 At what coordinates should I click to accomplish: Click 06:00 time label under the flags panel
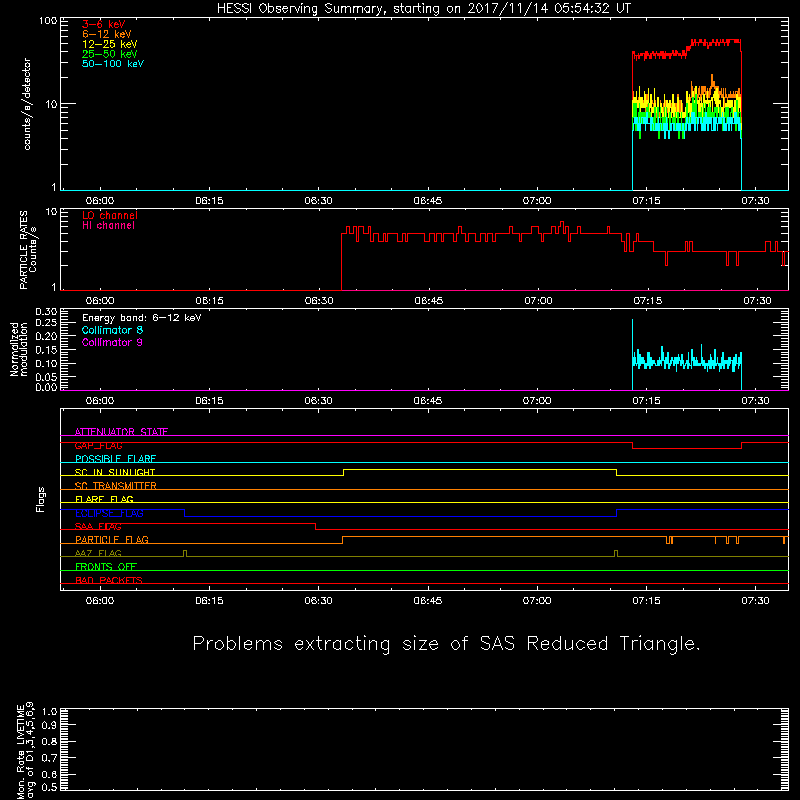[100, 601]
